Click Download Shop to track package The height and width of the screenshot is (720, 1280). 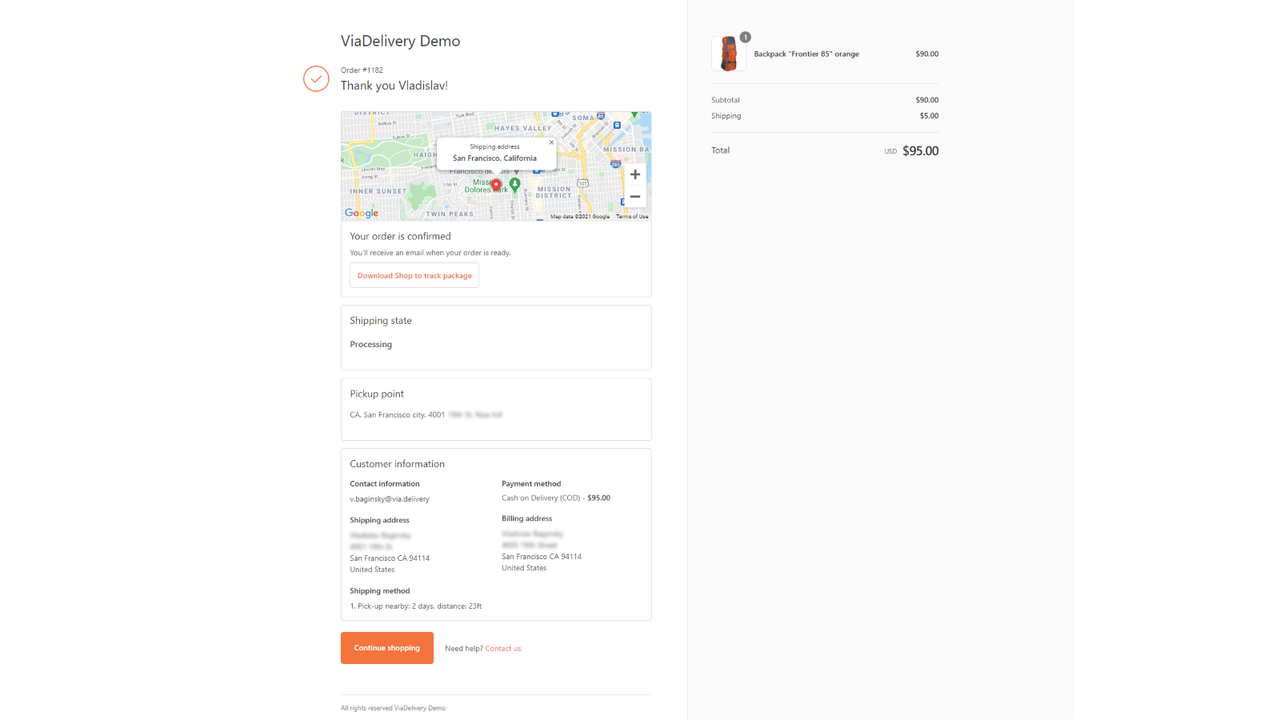(414, 275)
